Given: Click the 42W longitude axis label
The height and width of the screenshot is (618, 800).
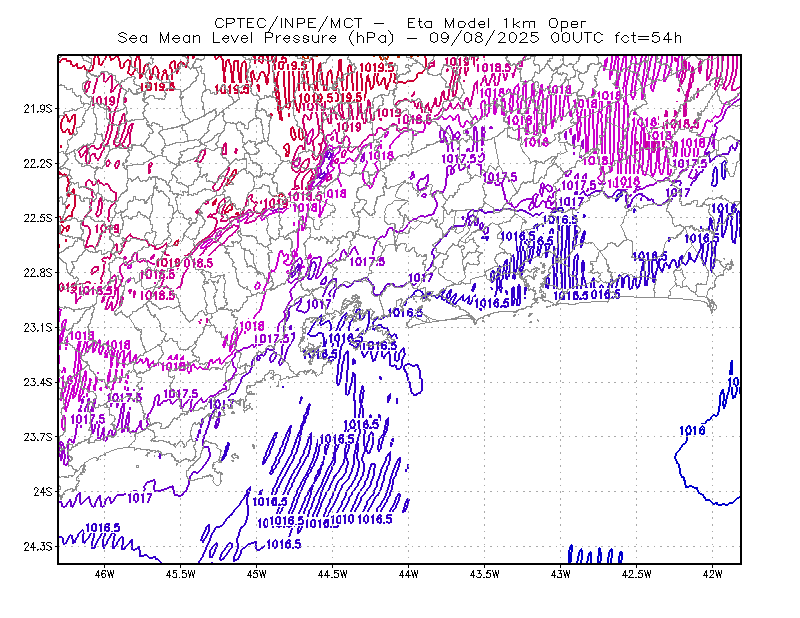Looking at the screenshot, I should [x=712, y=574].
